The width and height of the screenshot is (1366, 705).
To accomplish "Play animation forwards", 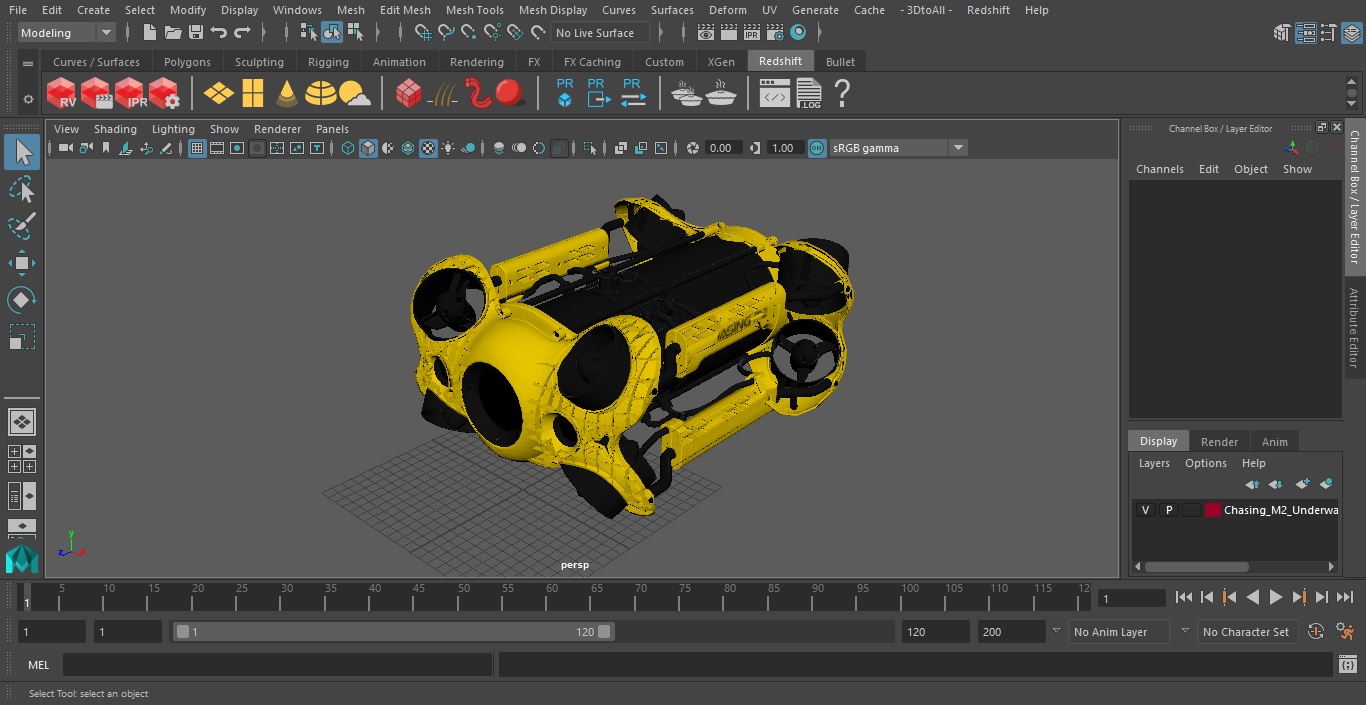I will 1275,597.
